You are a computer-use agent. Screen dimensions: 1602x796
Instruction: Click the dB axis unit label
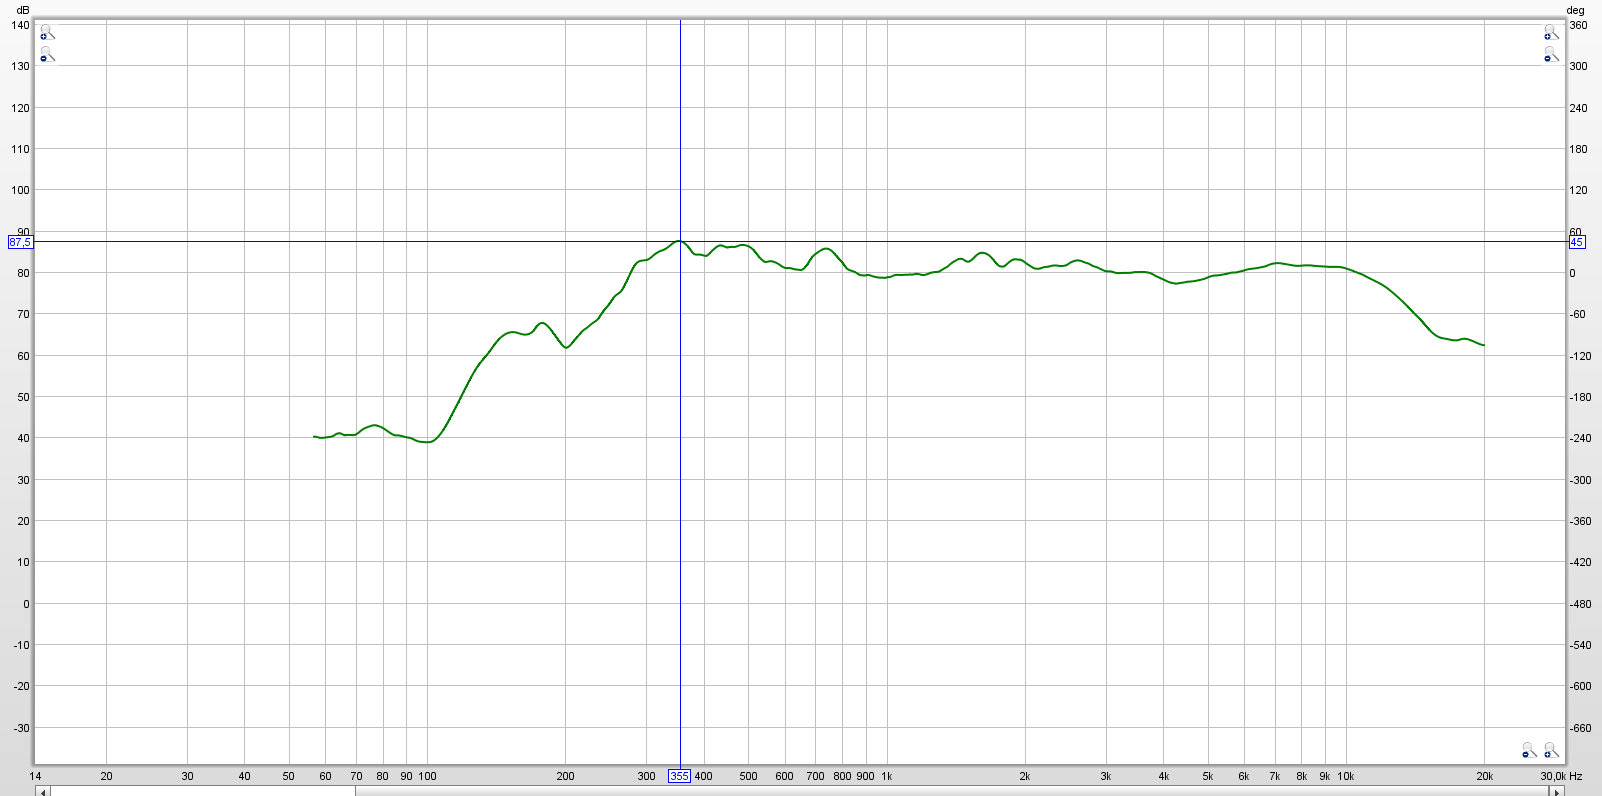click(x=23, y=10)
